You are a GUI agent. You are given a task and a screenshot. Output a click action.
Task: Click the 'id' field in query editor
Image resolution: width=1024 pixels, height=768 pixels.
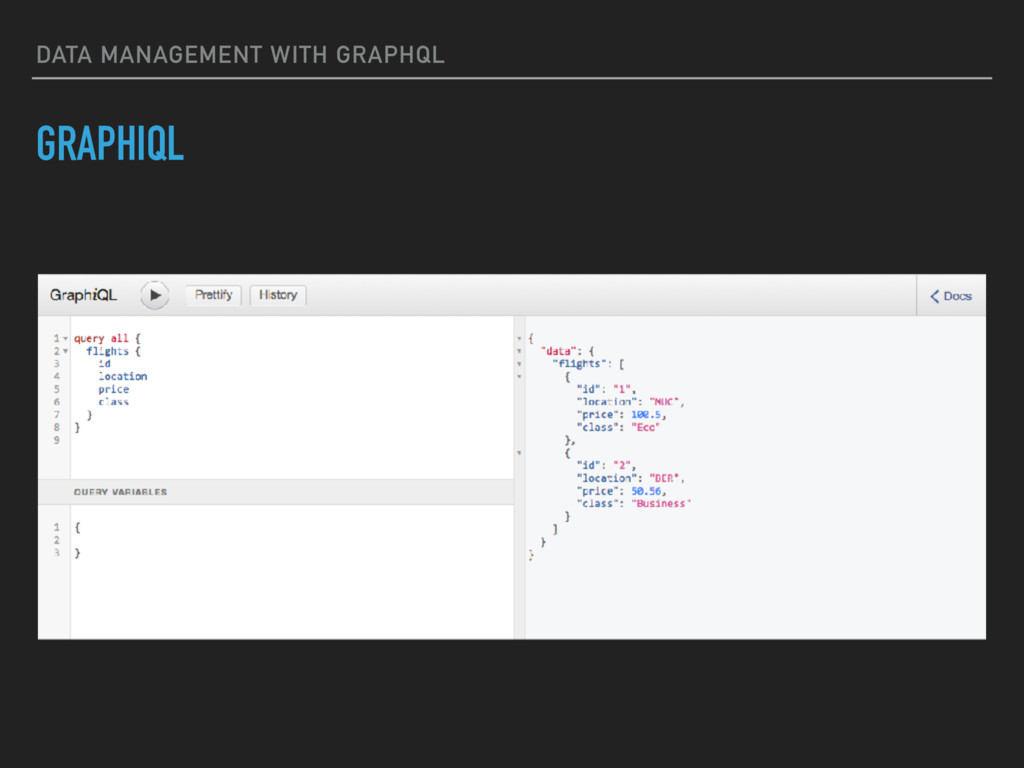click(x=104, y=364)
